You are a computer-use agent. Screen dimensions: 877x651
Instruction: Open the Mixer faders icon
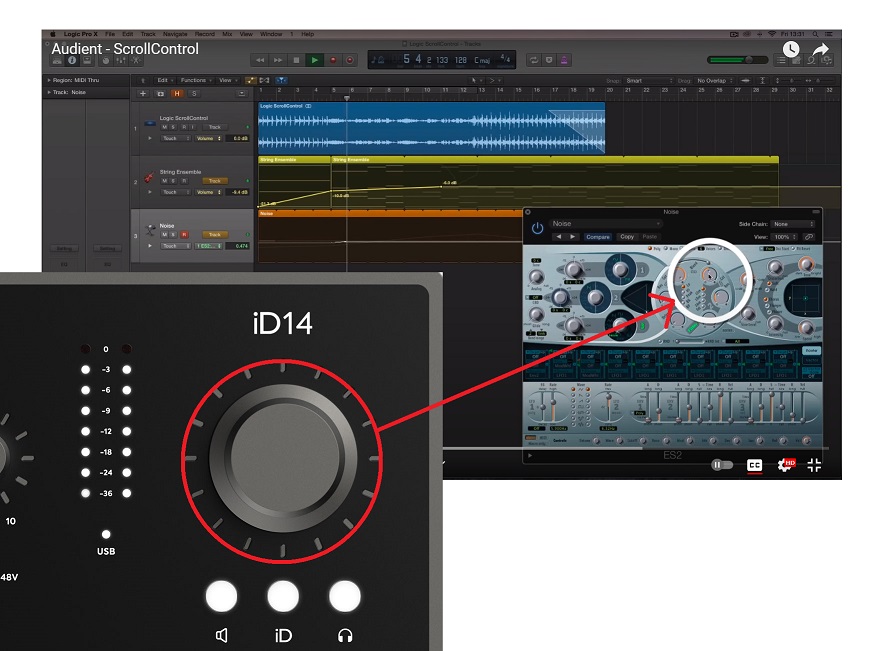[x=121, y=60]
